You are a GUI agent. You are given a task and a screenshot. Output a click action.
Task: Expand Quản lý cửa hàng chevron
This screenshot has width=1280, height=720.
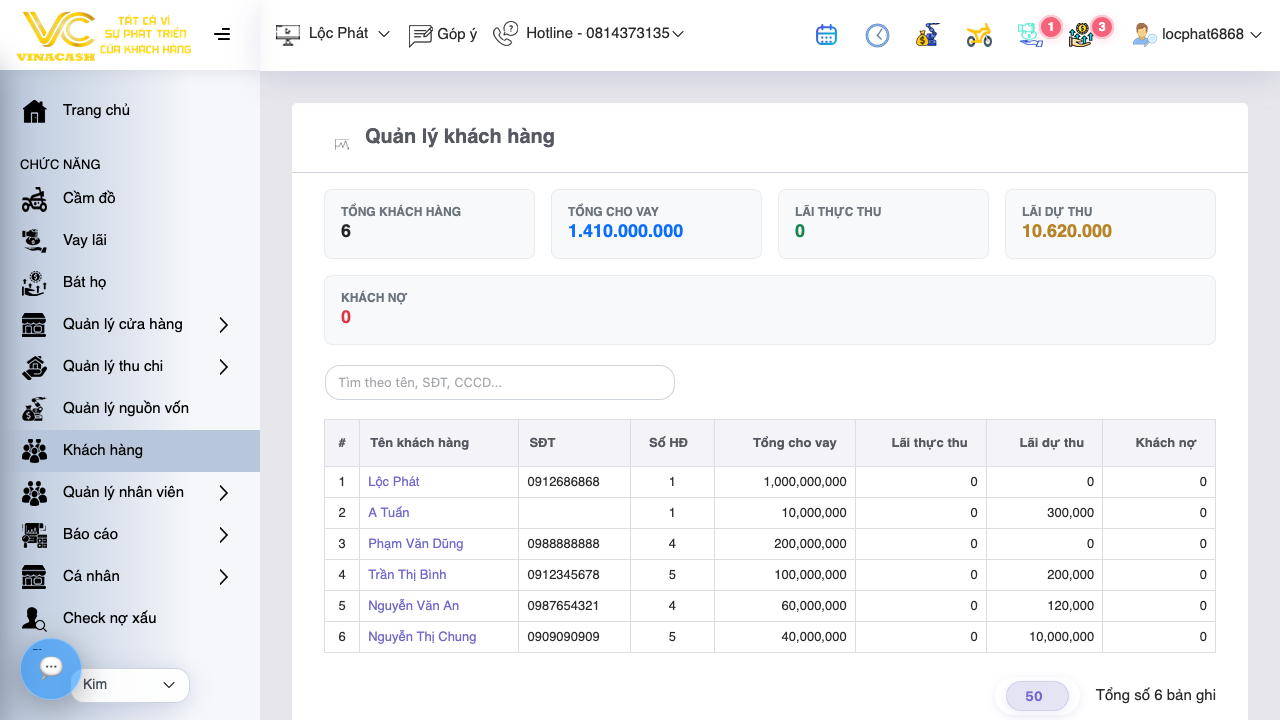[224, 324]
